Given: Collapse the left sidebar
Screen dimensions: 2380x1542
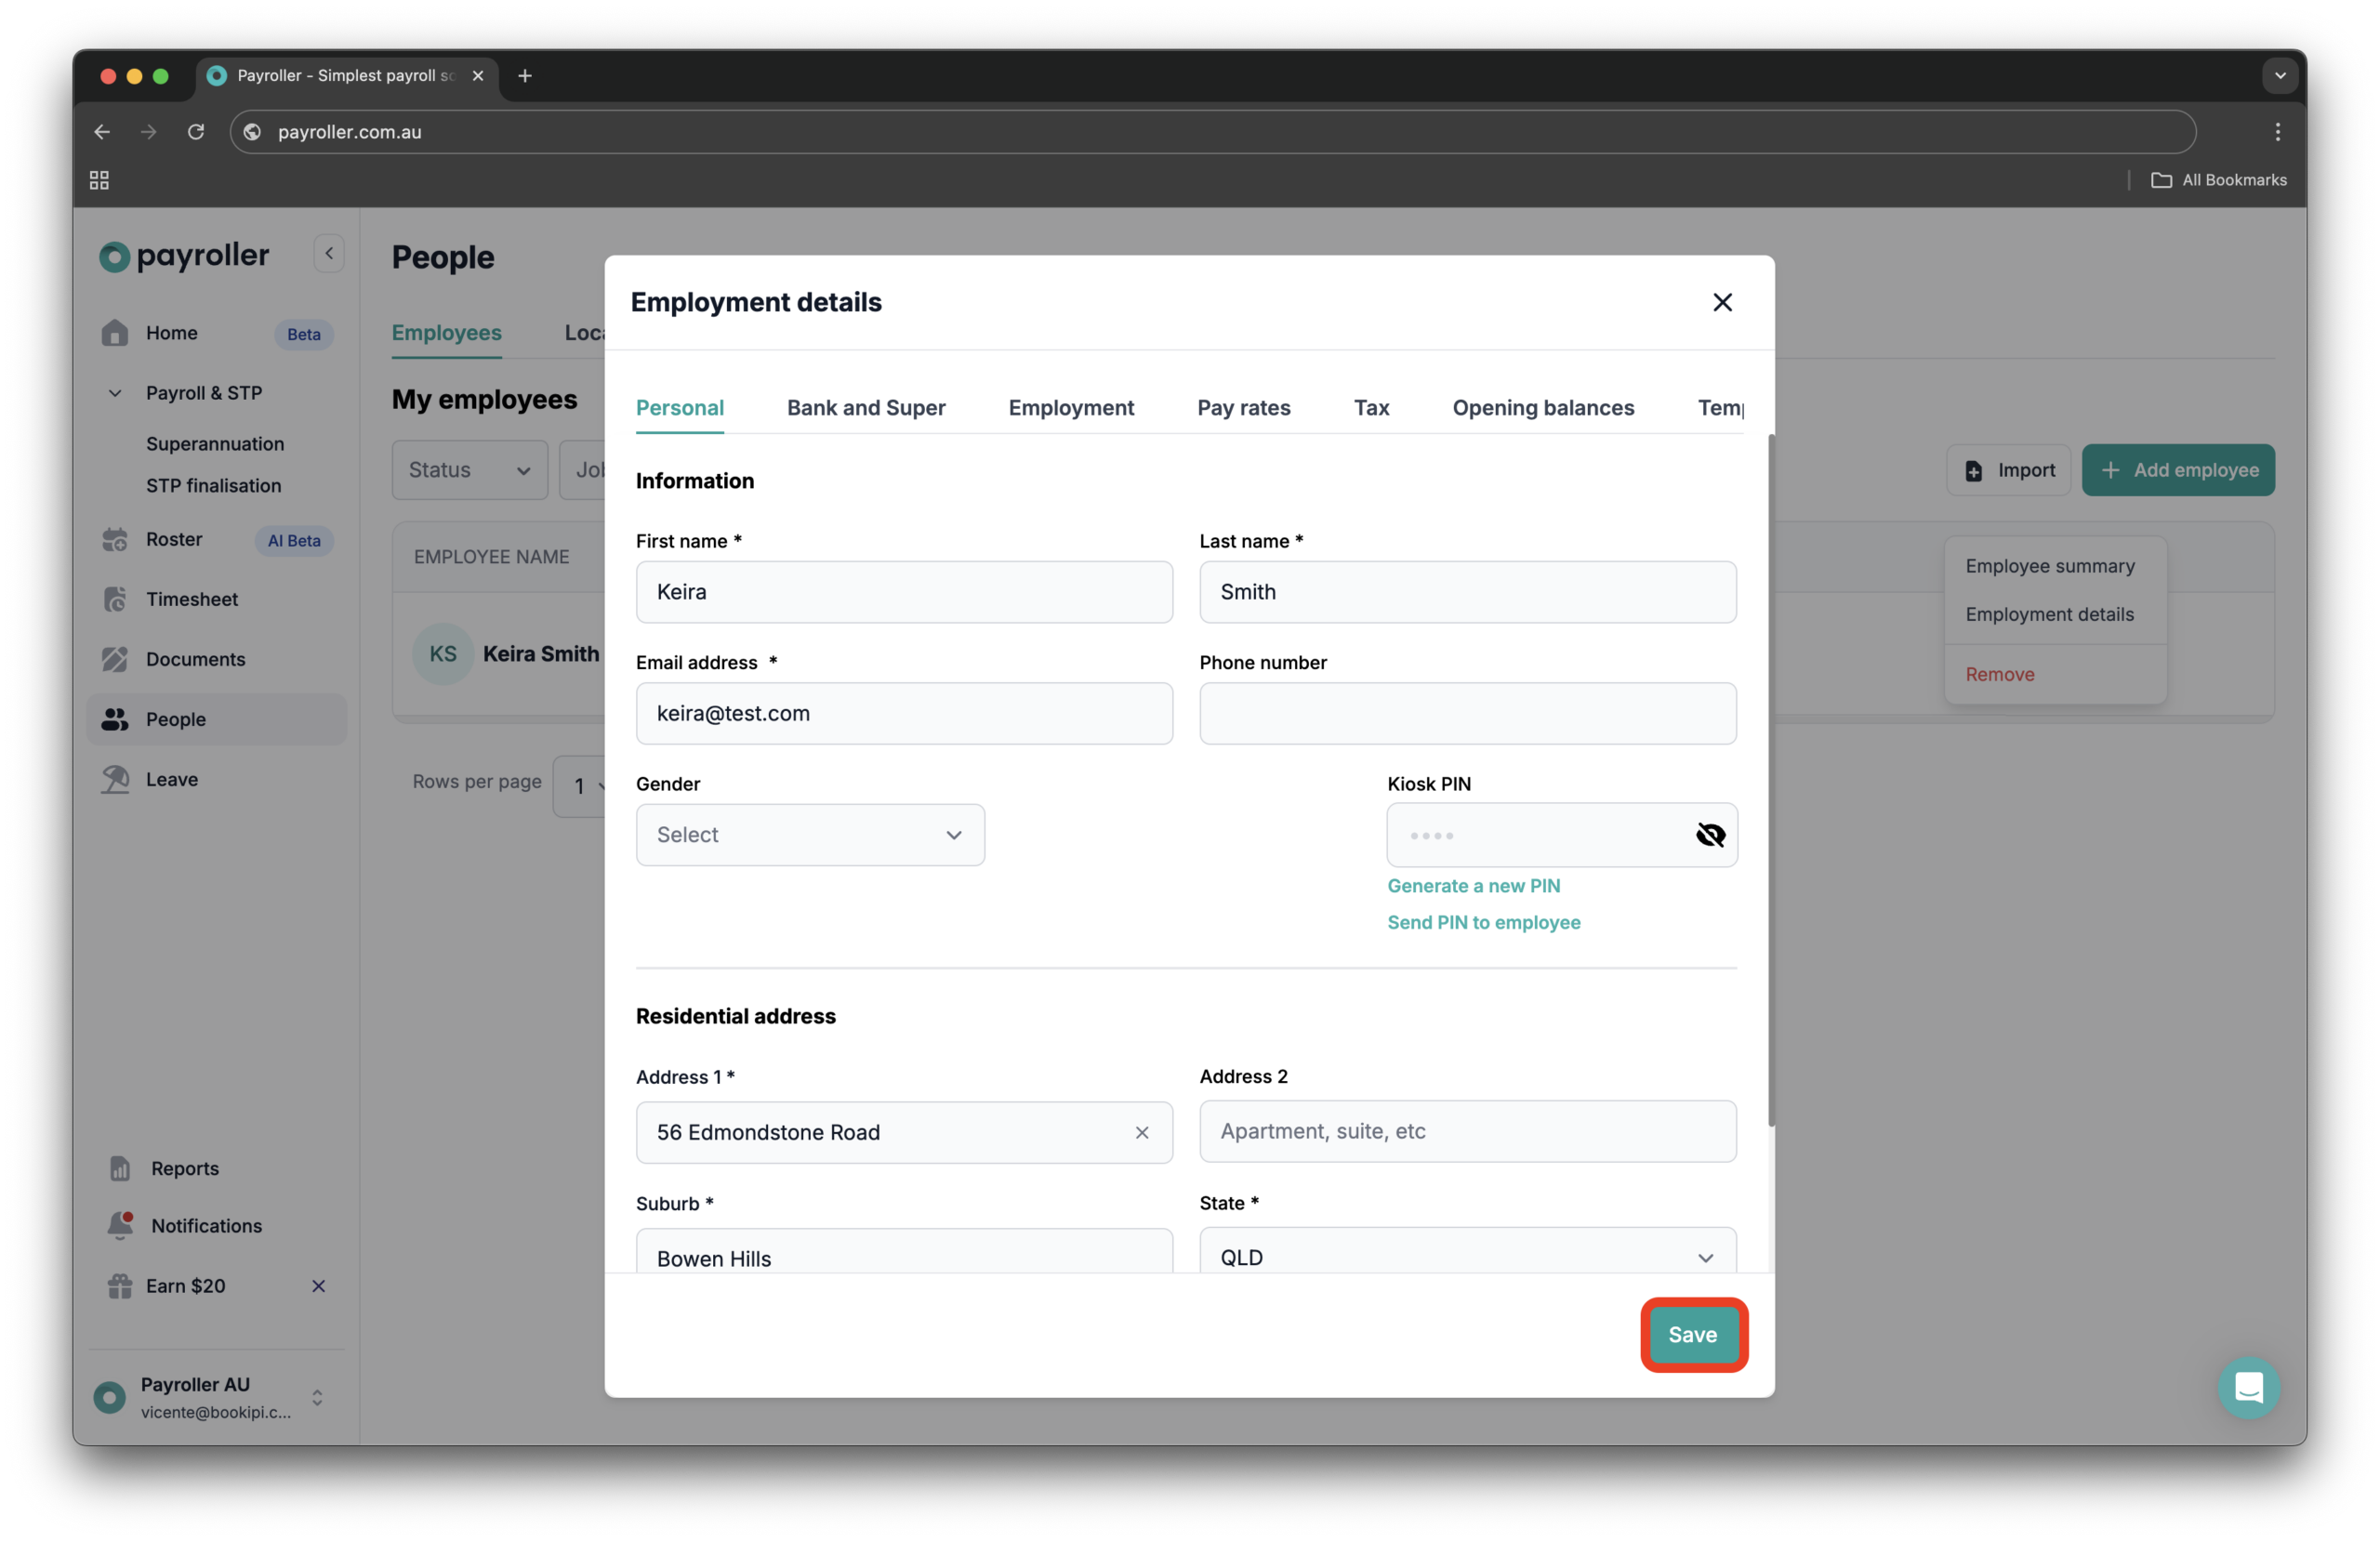Looking at the screenshot, I should (328, 253).
